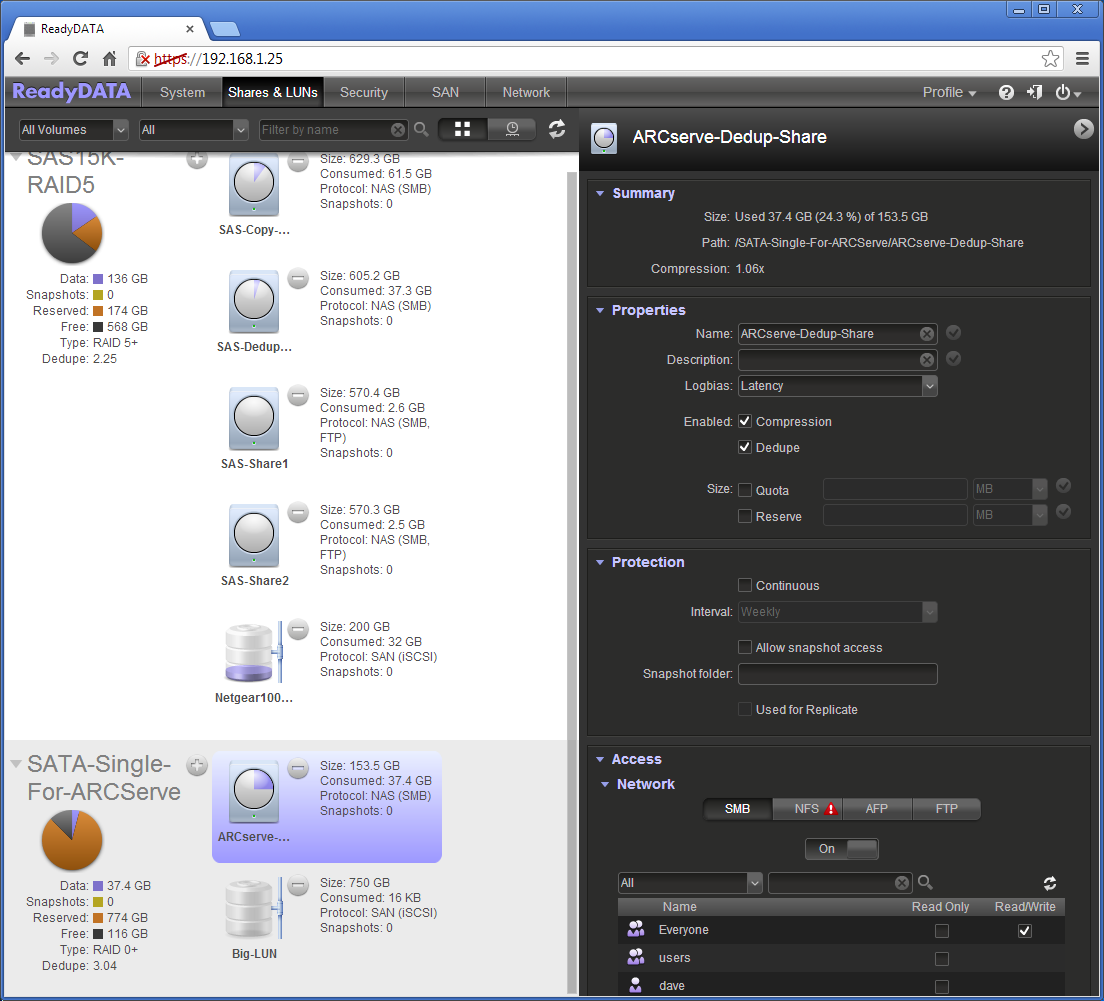Switch to grid thumbnail view
The image size is (1104, 1001).
point(462,129)
